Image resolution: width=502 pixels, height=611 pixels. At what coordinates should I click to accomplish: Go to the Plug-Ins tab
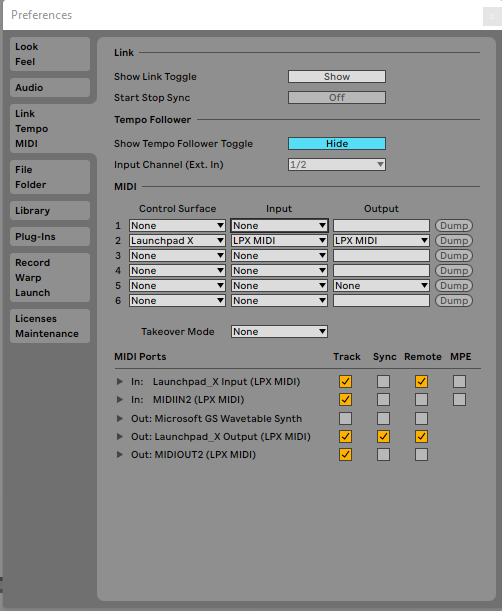pyautogui.click(x=50, y=237)
